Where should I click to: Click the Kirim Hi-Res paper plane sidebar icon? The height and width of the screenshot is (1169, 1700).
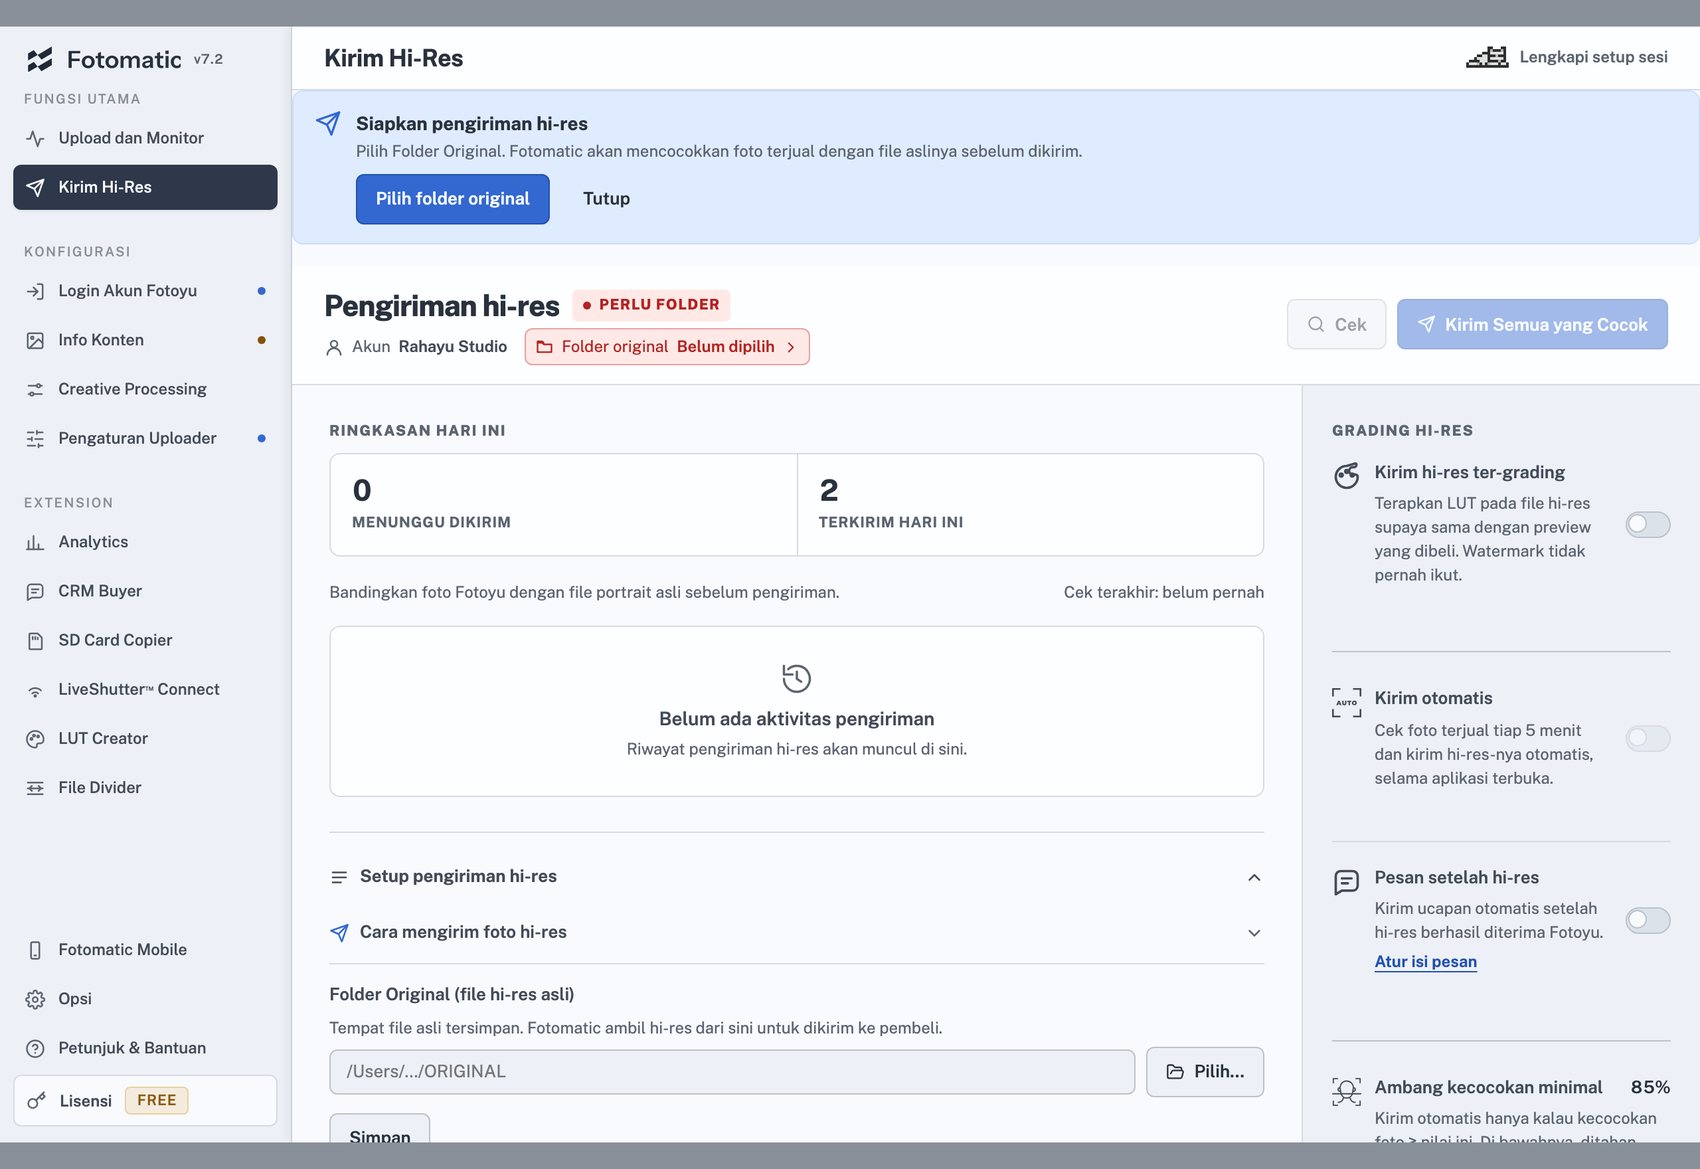(x=35, y=187)
